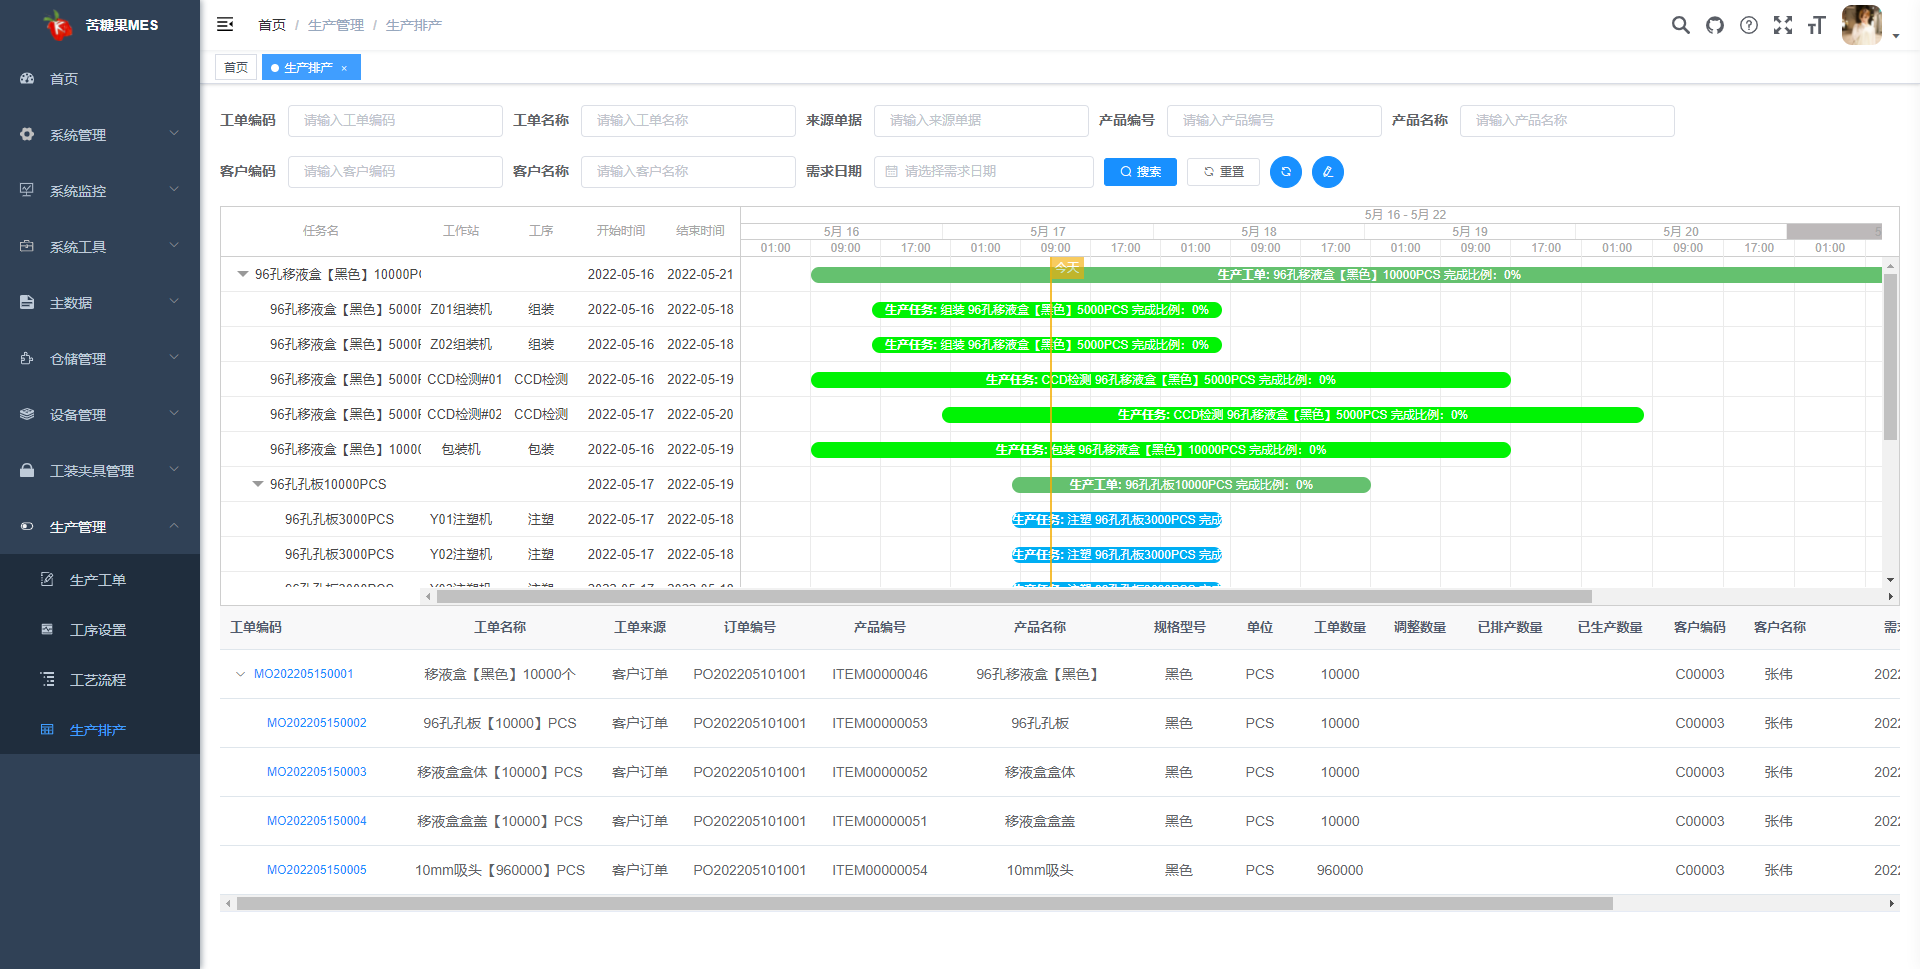1920x969 pixels.
Task: Open the 生产工单 sidebar menu item
Action: tap(98, 580)
